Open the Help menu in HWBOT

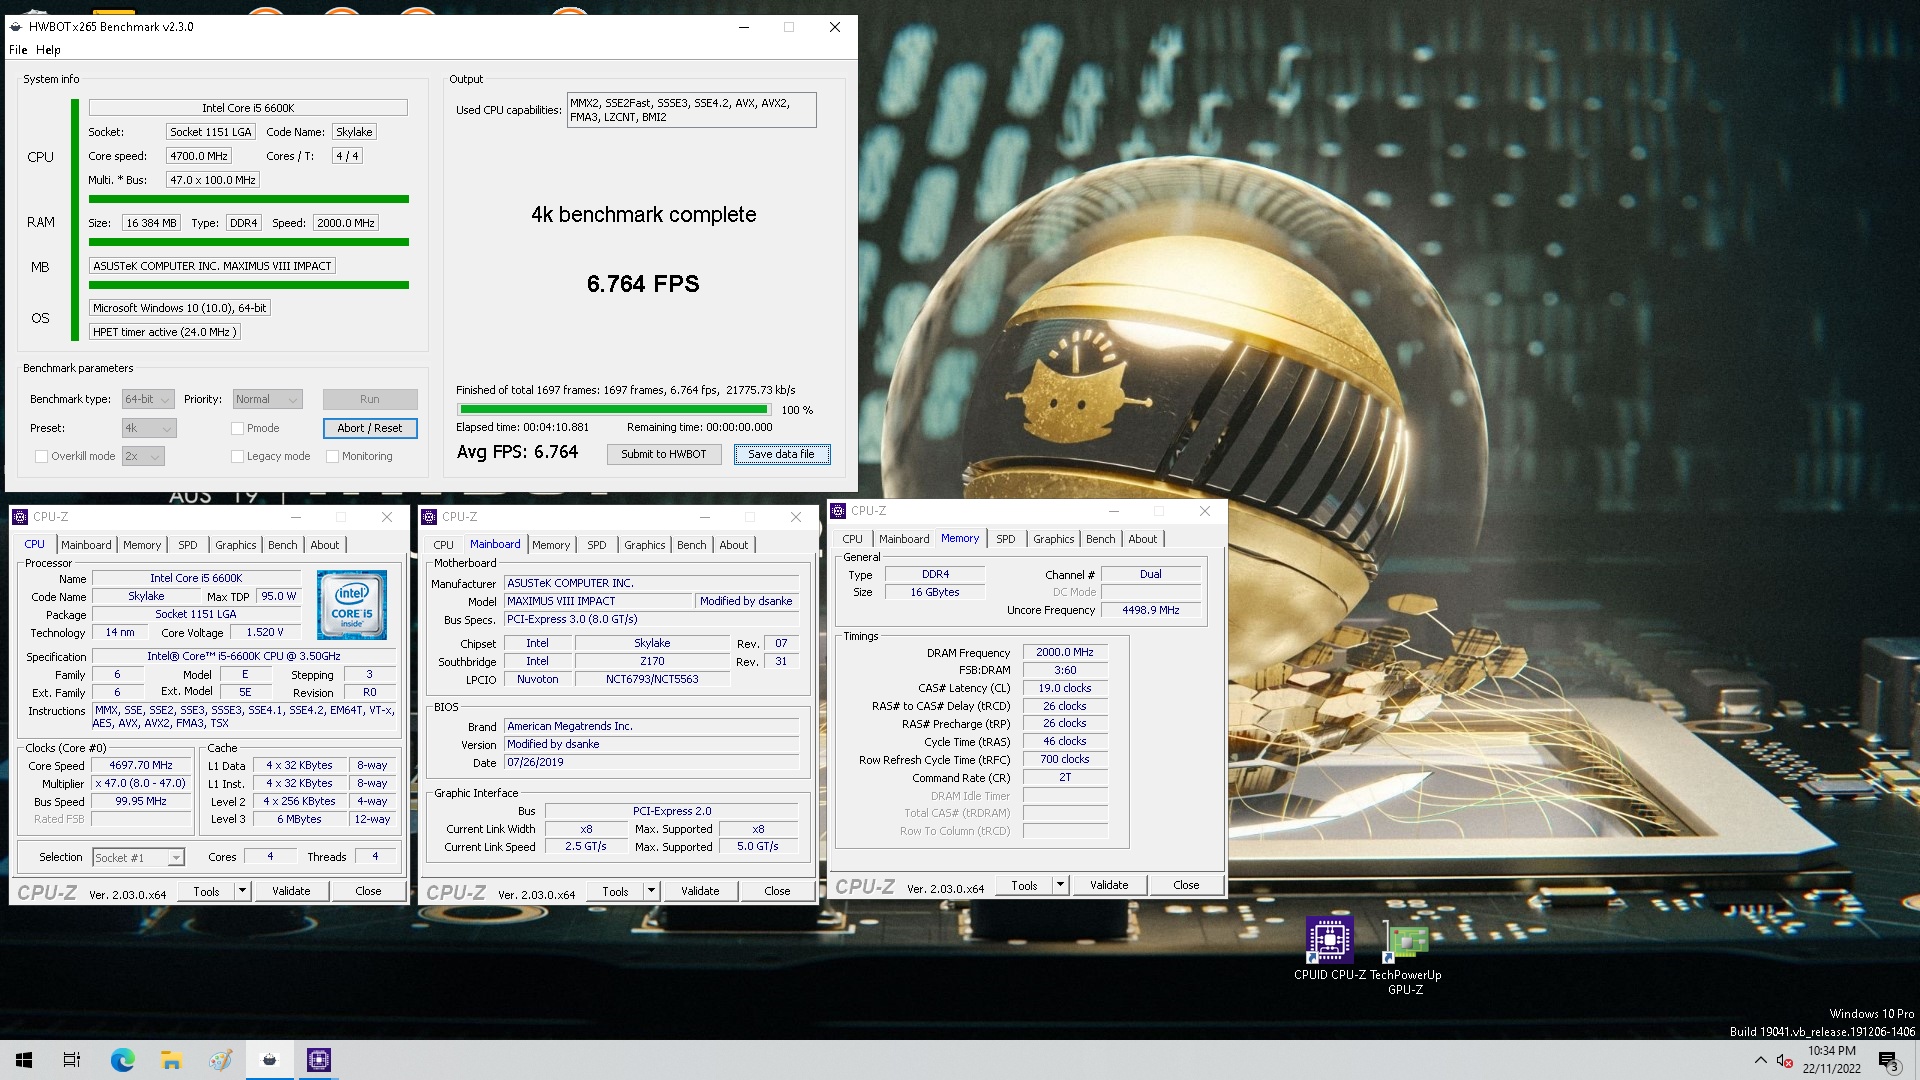coord(48,50)
